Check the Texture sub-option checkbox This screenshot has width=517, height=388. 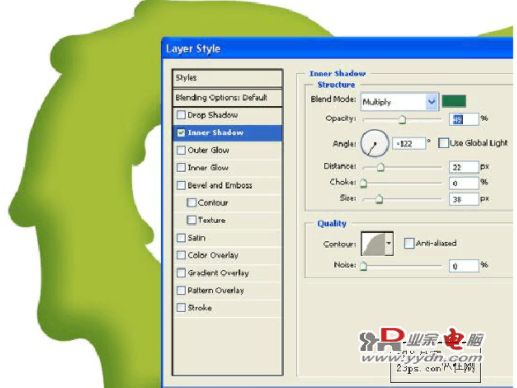pyautogui.click(x=191, y=220)
